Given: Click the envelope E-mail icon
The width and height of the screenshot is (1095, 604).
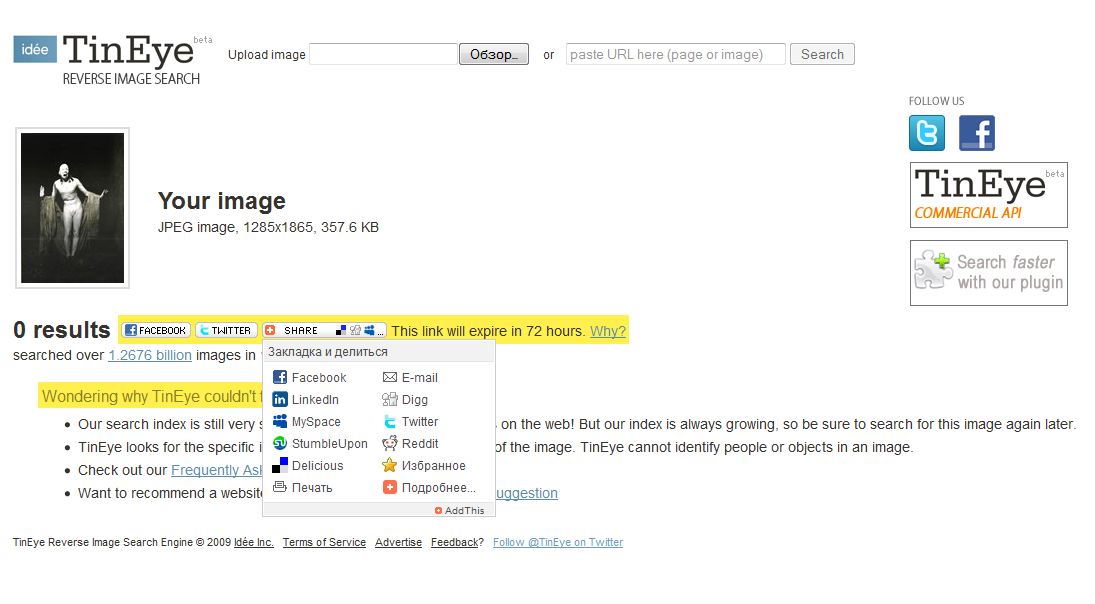Looking at the screenshot, I should (x=390, y=377).
